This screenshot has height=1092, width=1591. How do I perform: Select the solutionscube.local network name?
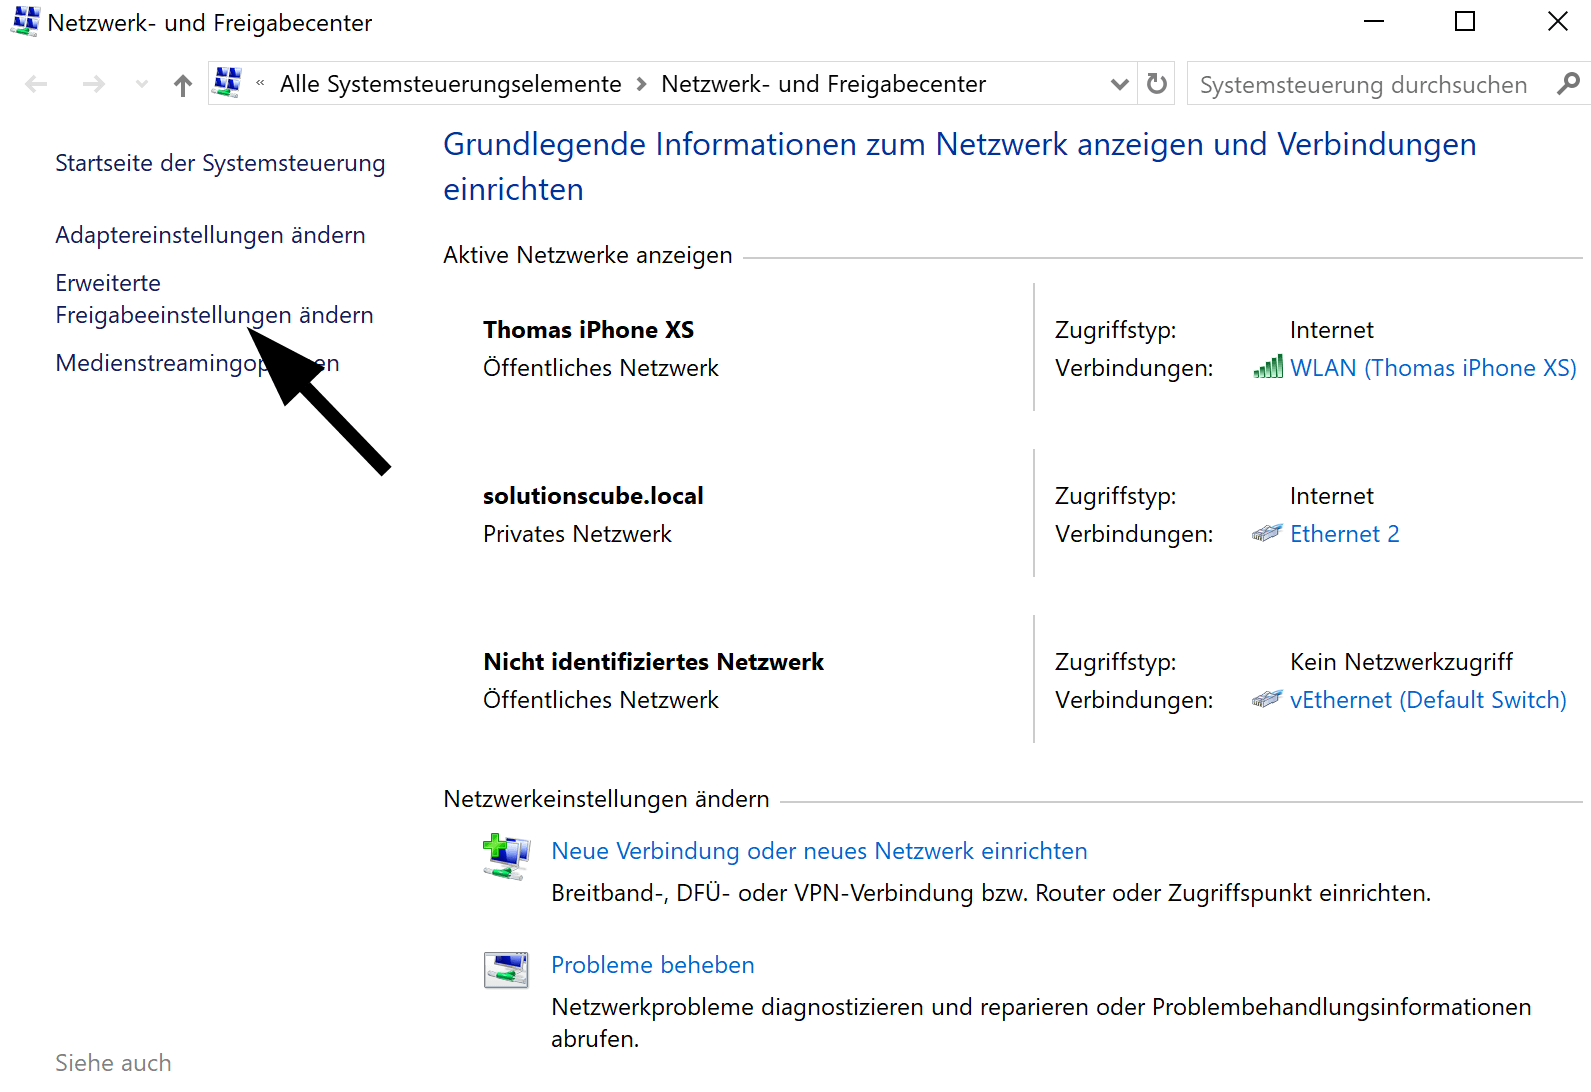tap(593, 496)
